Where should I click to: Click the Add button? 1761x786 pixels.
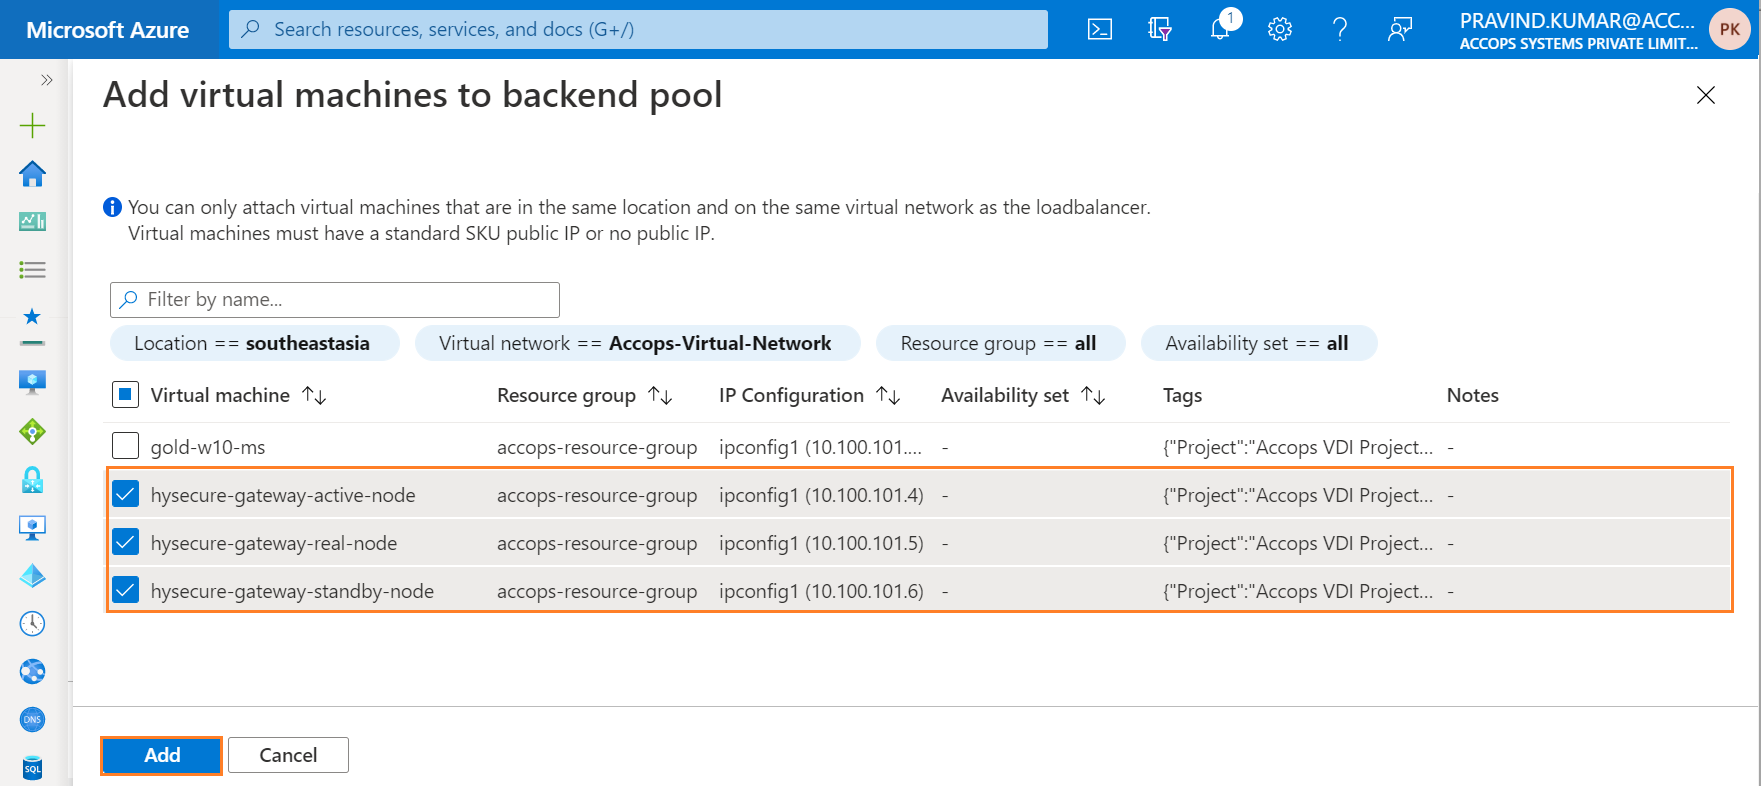coord(161,755)
